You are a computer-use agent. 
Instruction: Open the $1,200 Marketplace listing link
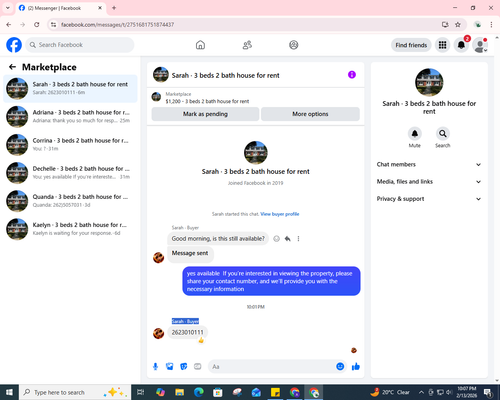pyautogui.click(x=207, y=101)
